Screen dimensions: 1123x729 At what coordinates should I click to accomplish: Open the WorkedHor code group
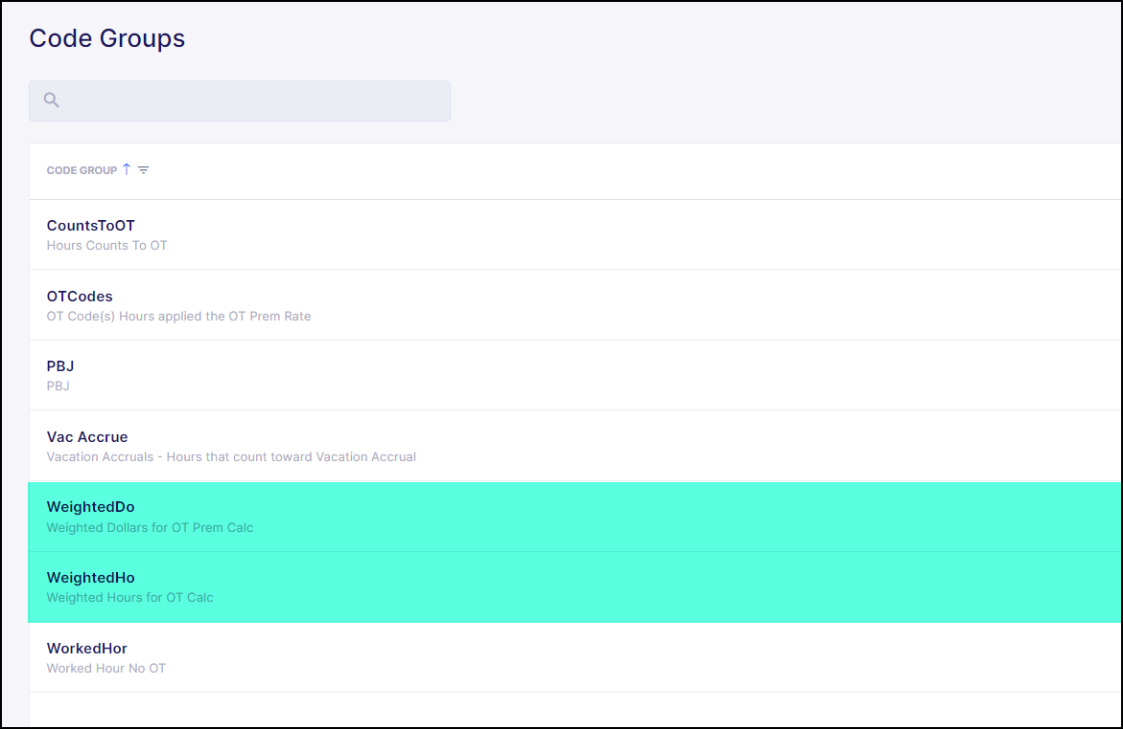(87, 649)
